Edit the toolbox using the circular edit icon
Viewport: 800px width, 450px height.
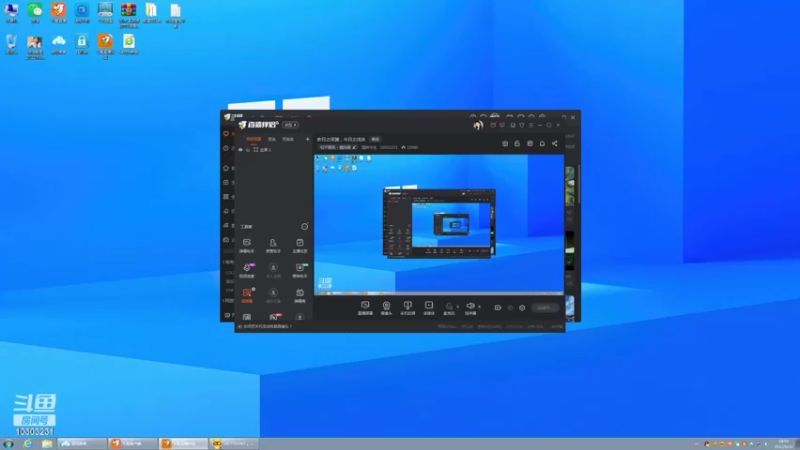pyautogui.click(x=305, y=227)
